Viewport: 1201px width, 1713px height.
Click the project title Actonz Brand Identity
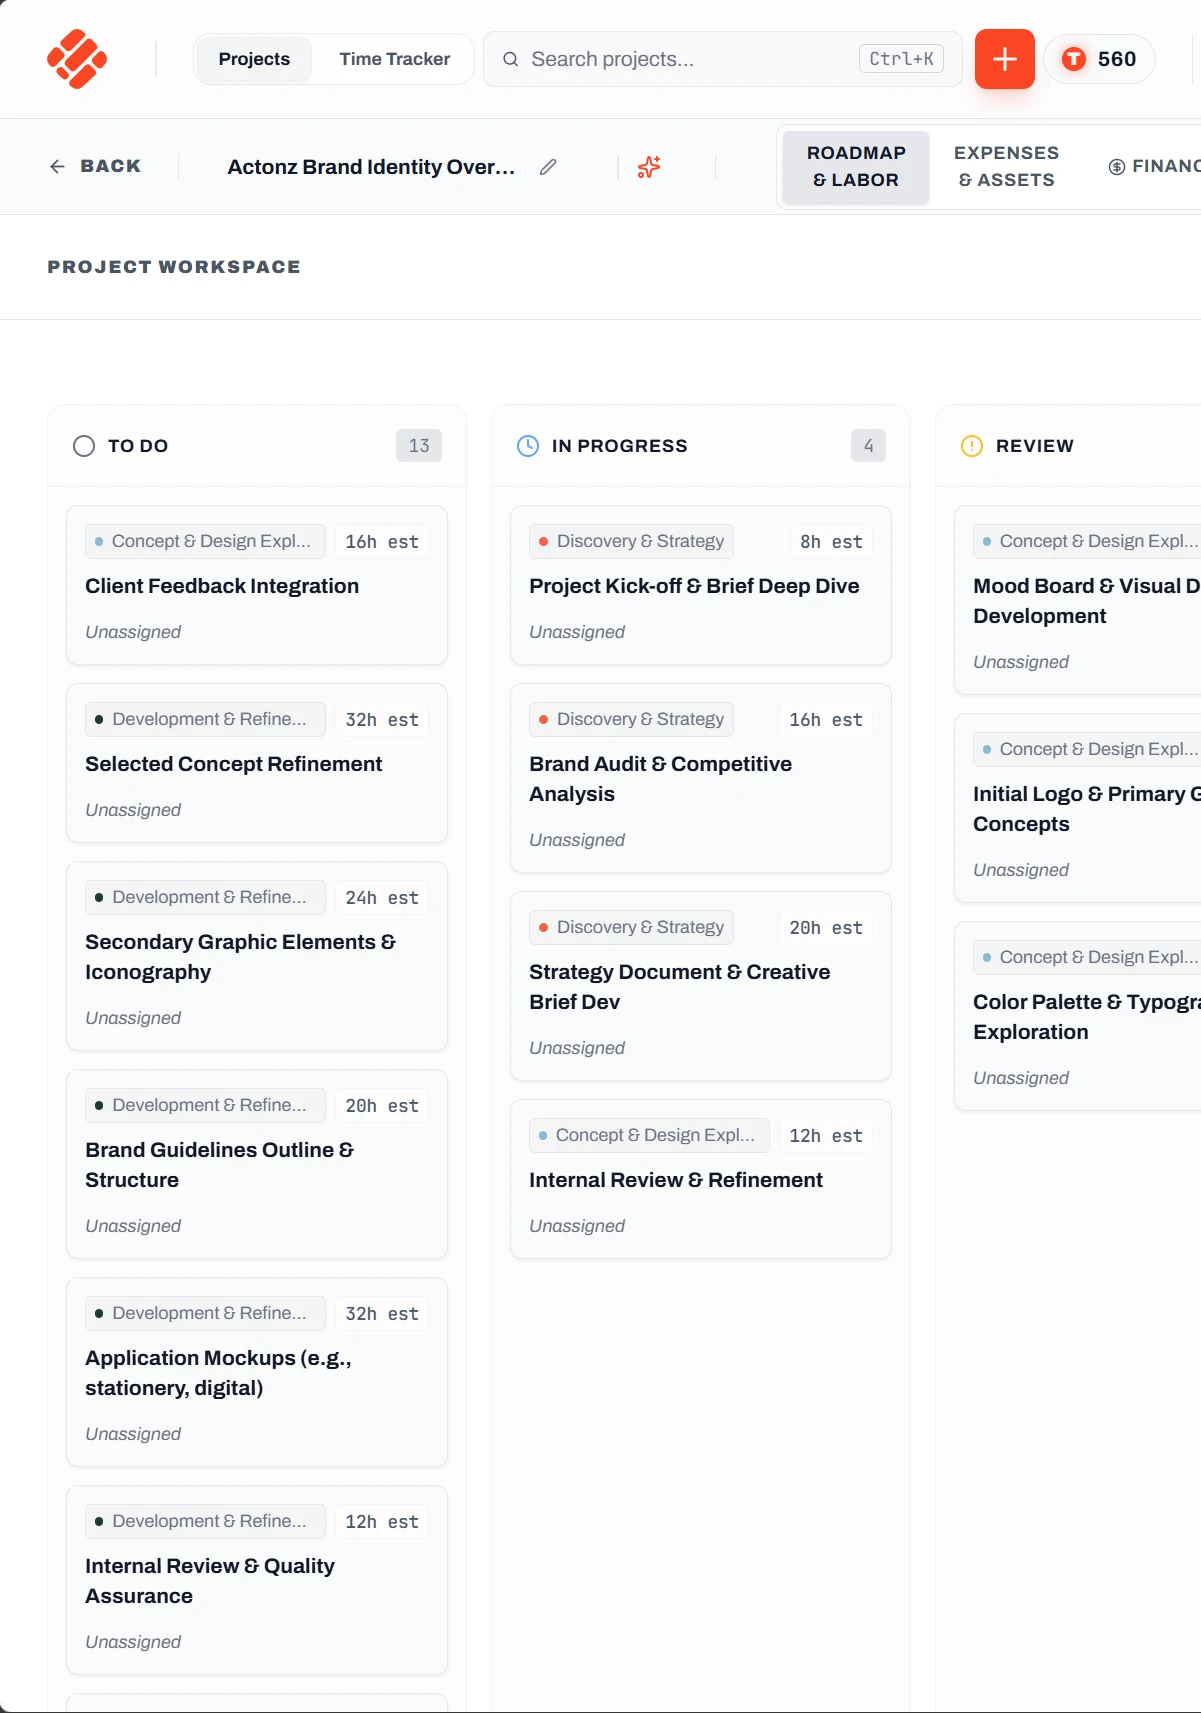[371, 167]
